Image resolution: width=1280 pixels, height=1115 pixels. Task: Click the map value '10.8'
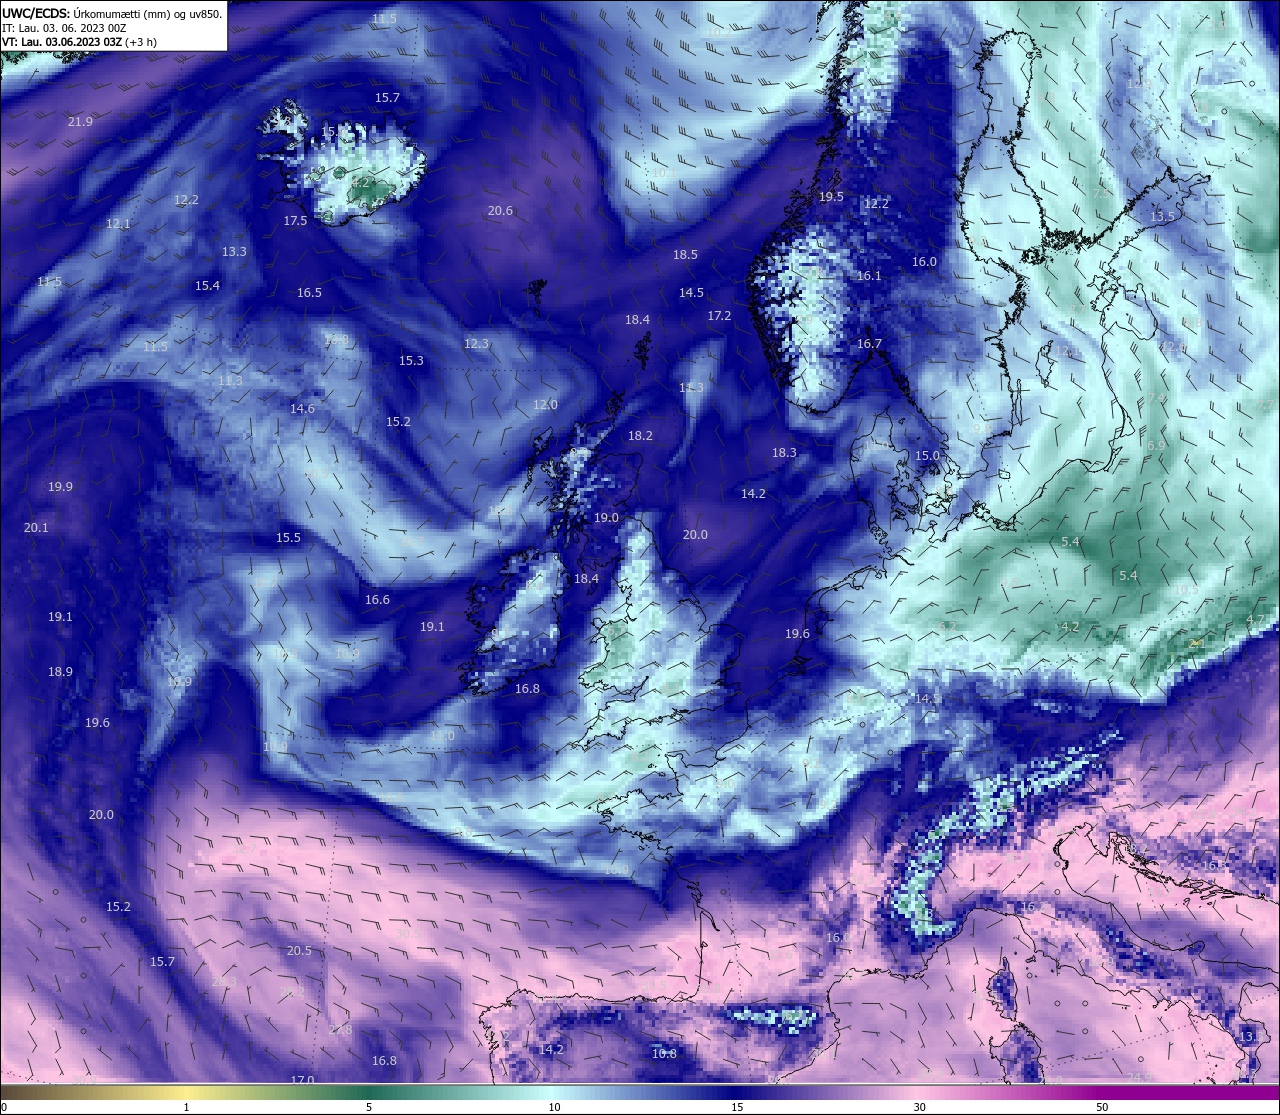(x=664, y=1053)
